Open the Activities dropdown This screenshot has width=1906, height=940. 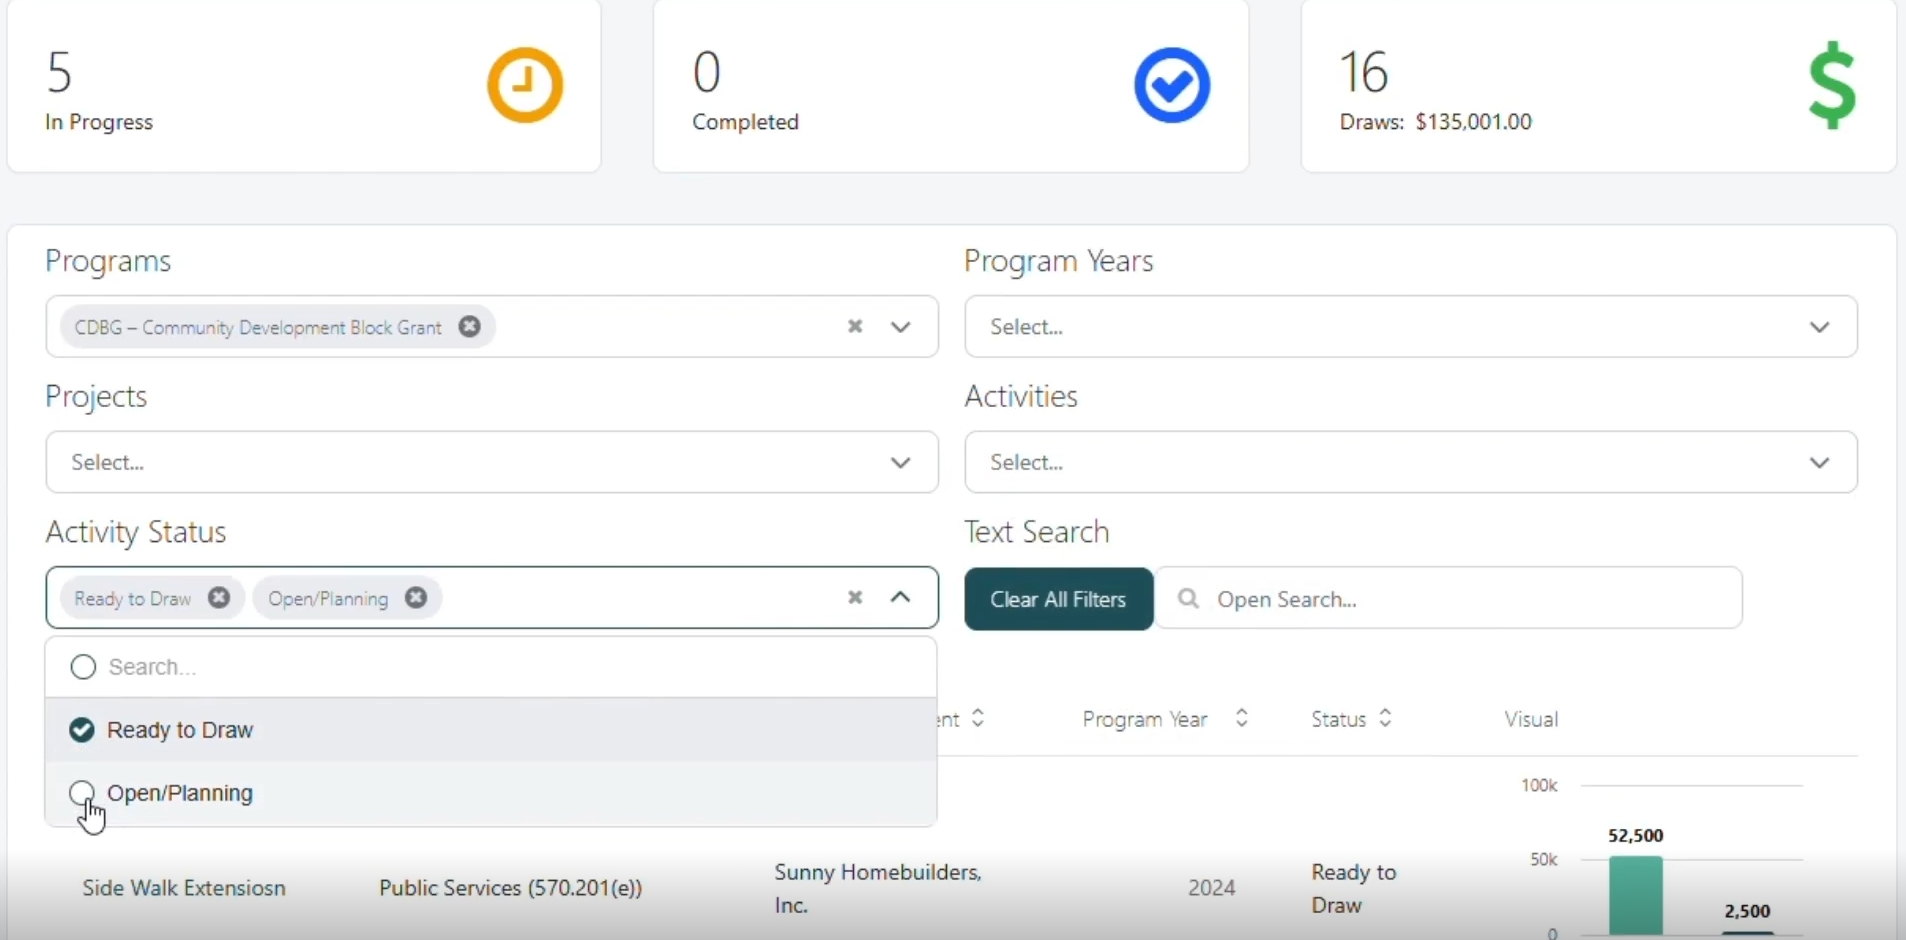(x=1411, y=462)
